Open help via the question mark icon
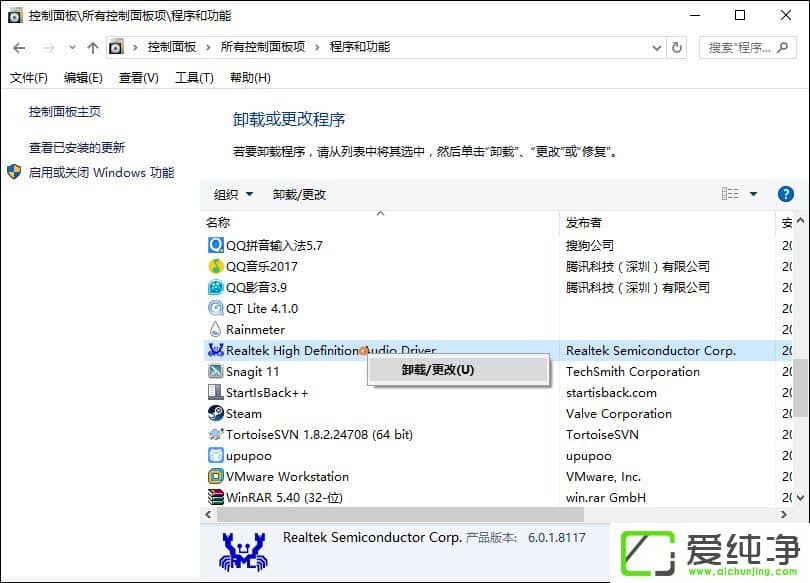 click(x=785, y=194)
